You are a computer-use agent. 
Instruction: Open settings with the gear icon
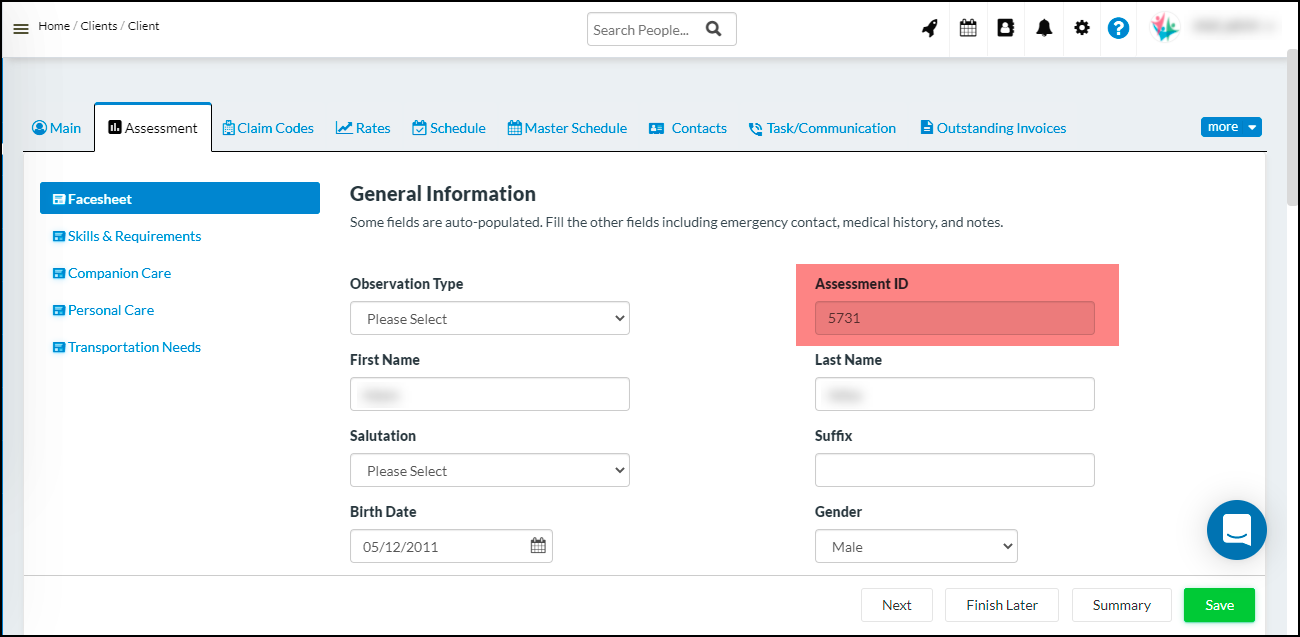tap(1082, 28)
